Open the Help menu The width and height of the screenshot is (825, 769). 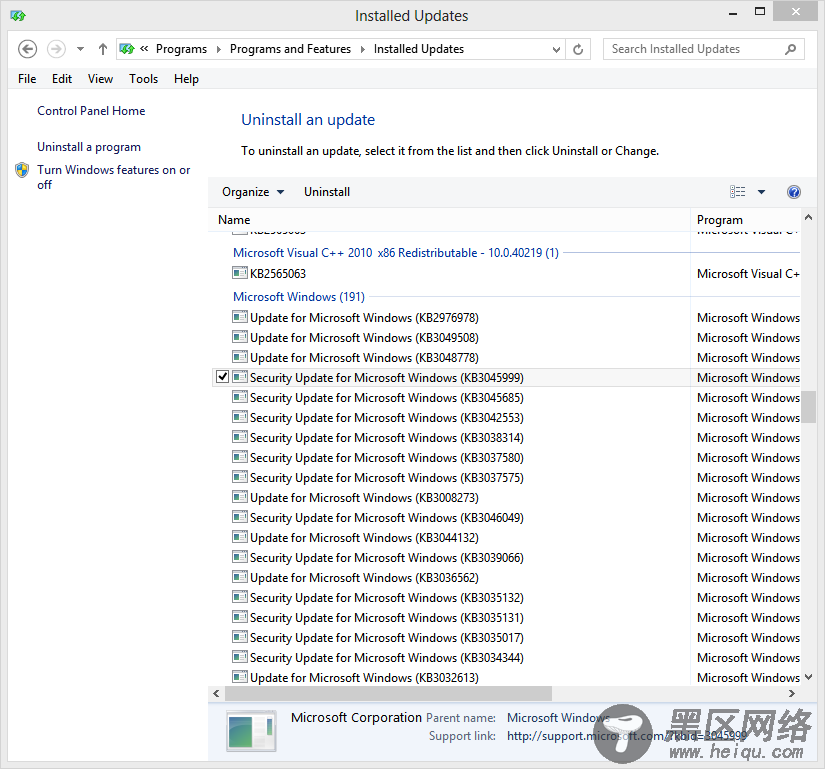click(x=186, y=79)
